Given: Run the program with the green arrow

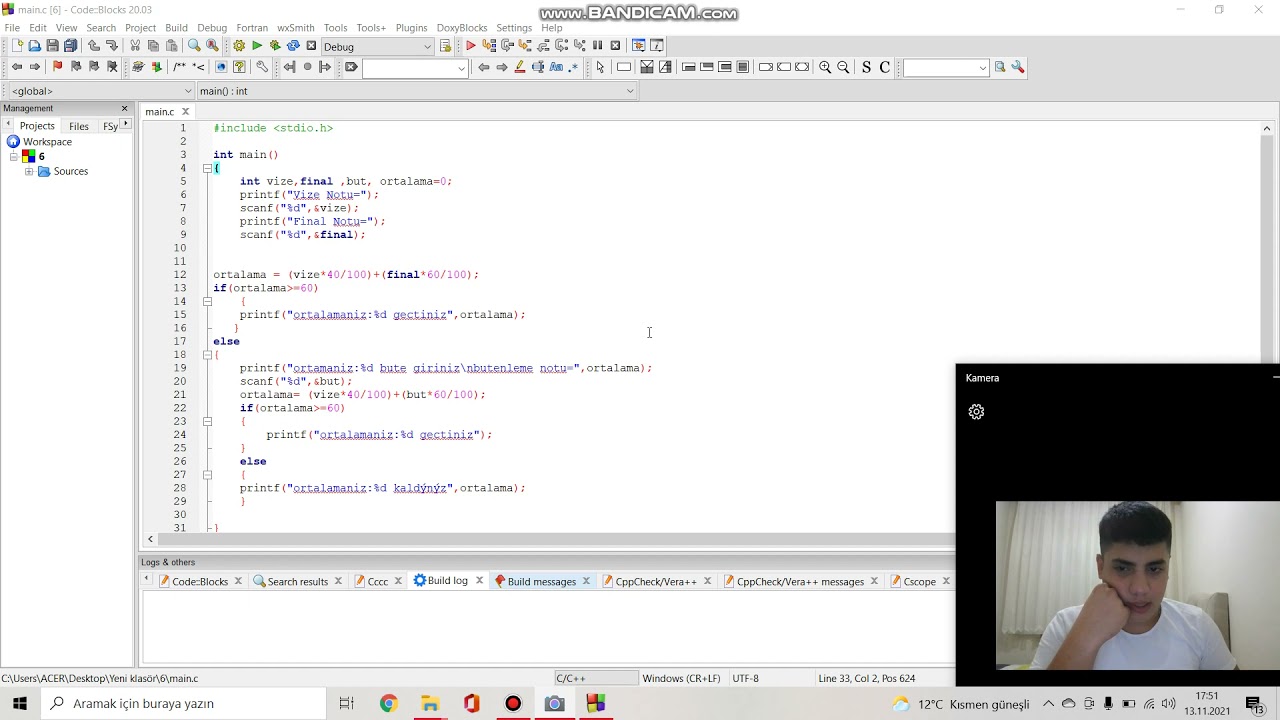Looking at the screenshot, I should (x=257, y=46).
